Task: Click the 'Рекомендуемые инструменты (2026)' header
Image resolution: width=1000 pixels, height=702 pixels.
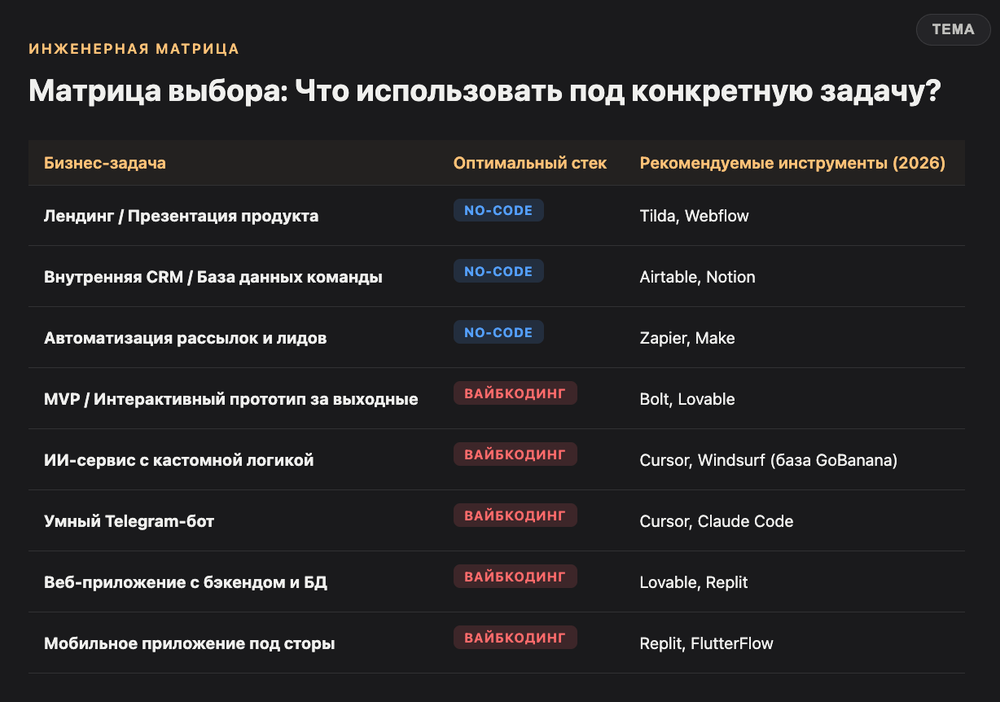Action: (x=792, y=163)
